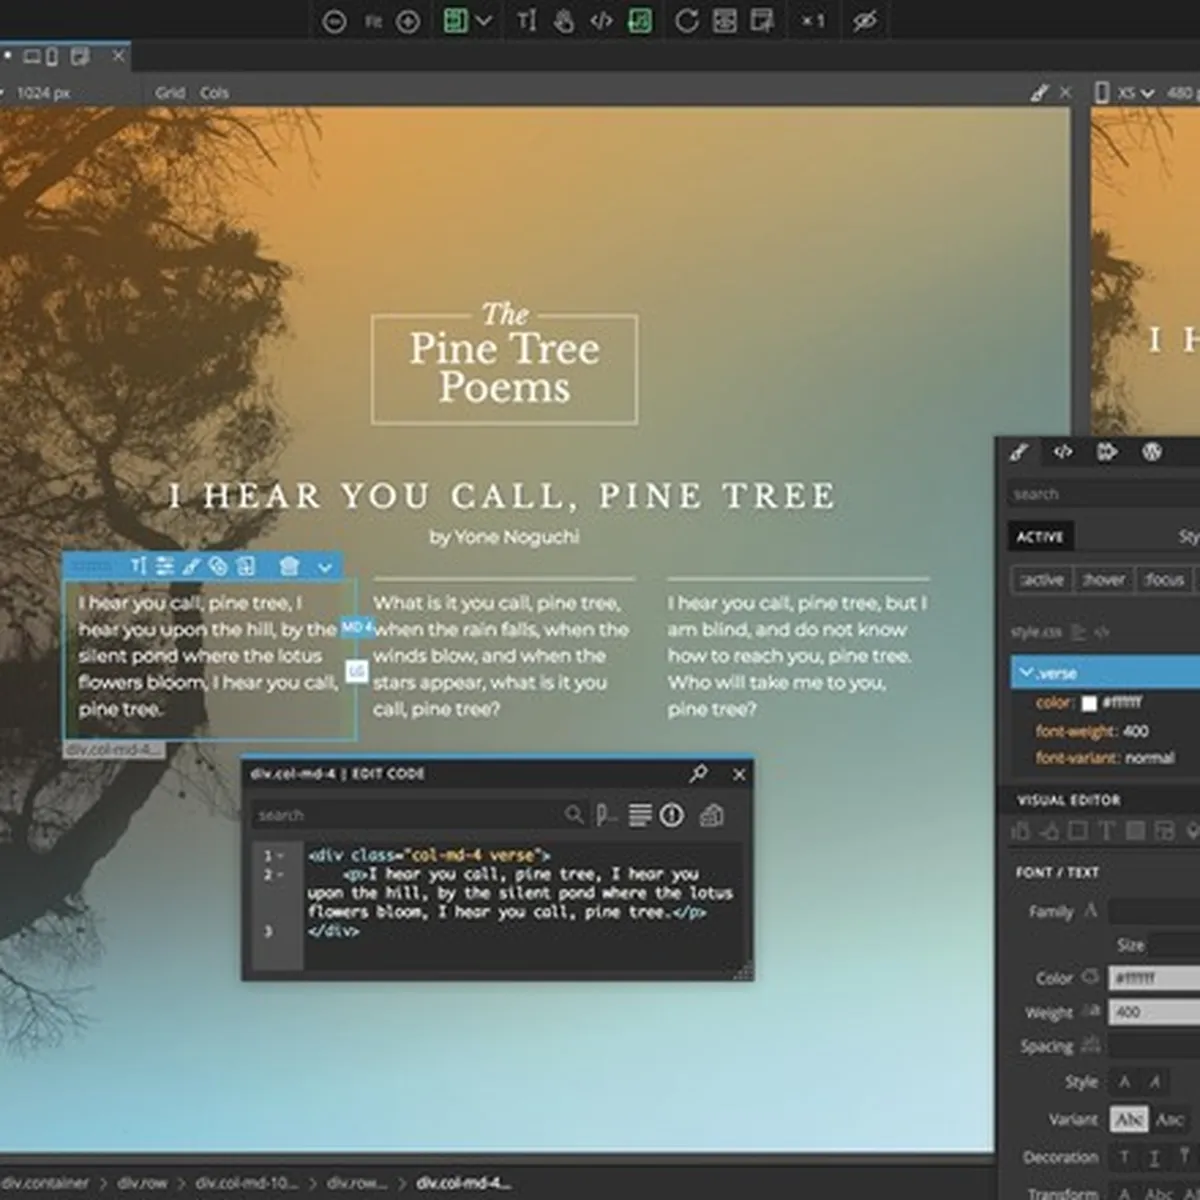Click the Grid button above the page
1200x1200 pixels.
point(170,93)
